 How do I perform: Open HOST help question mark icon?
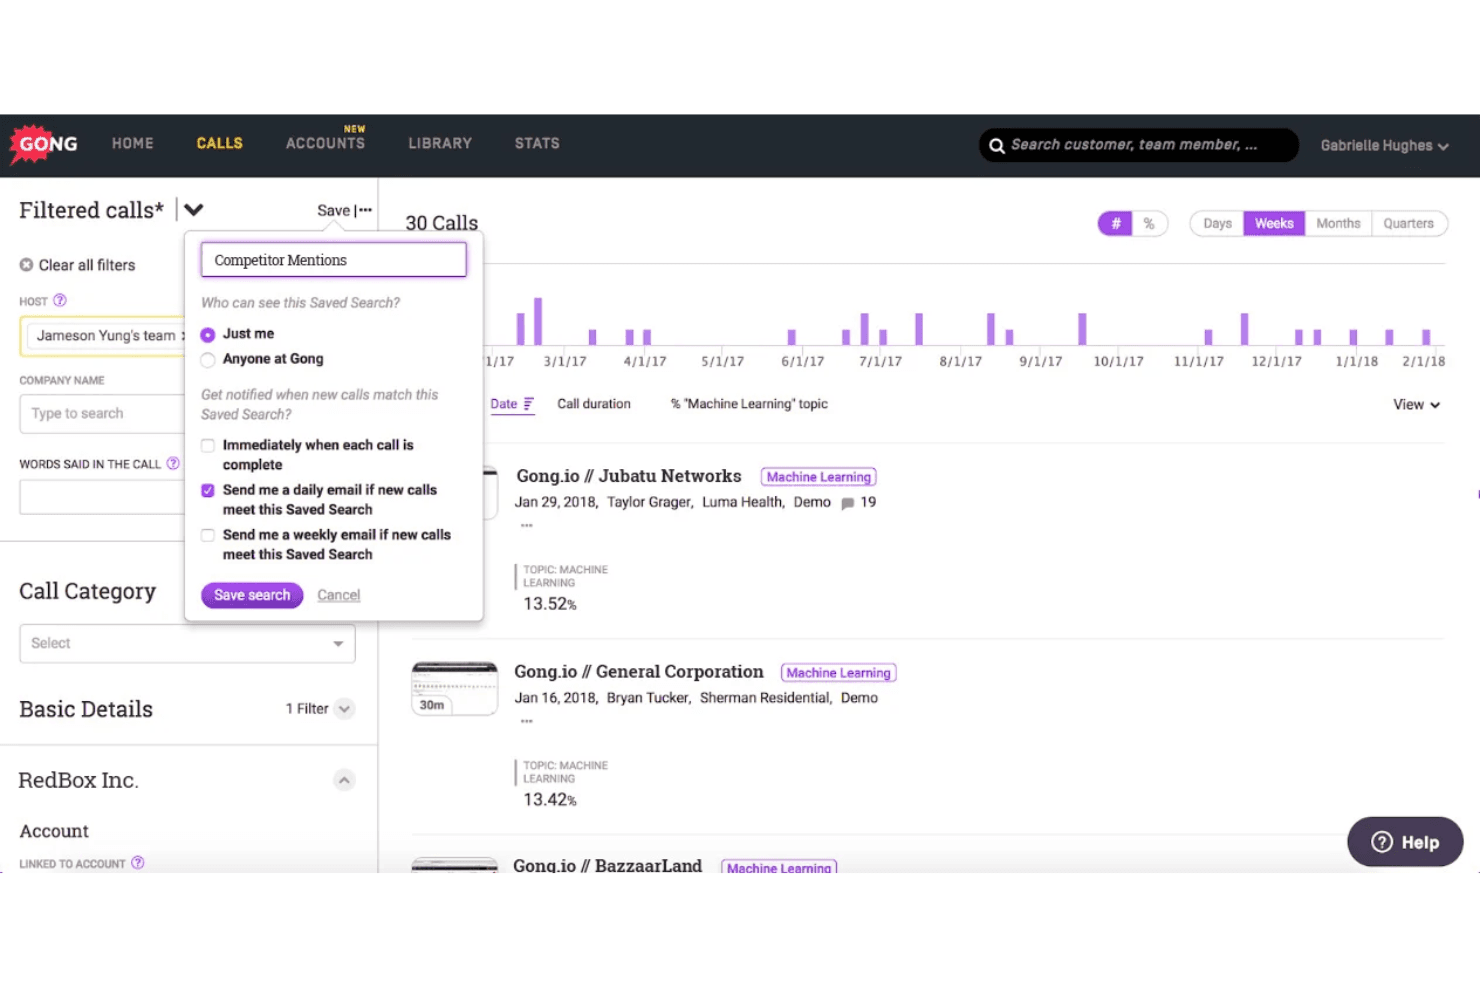click(60, 301)
